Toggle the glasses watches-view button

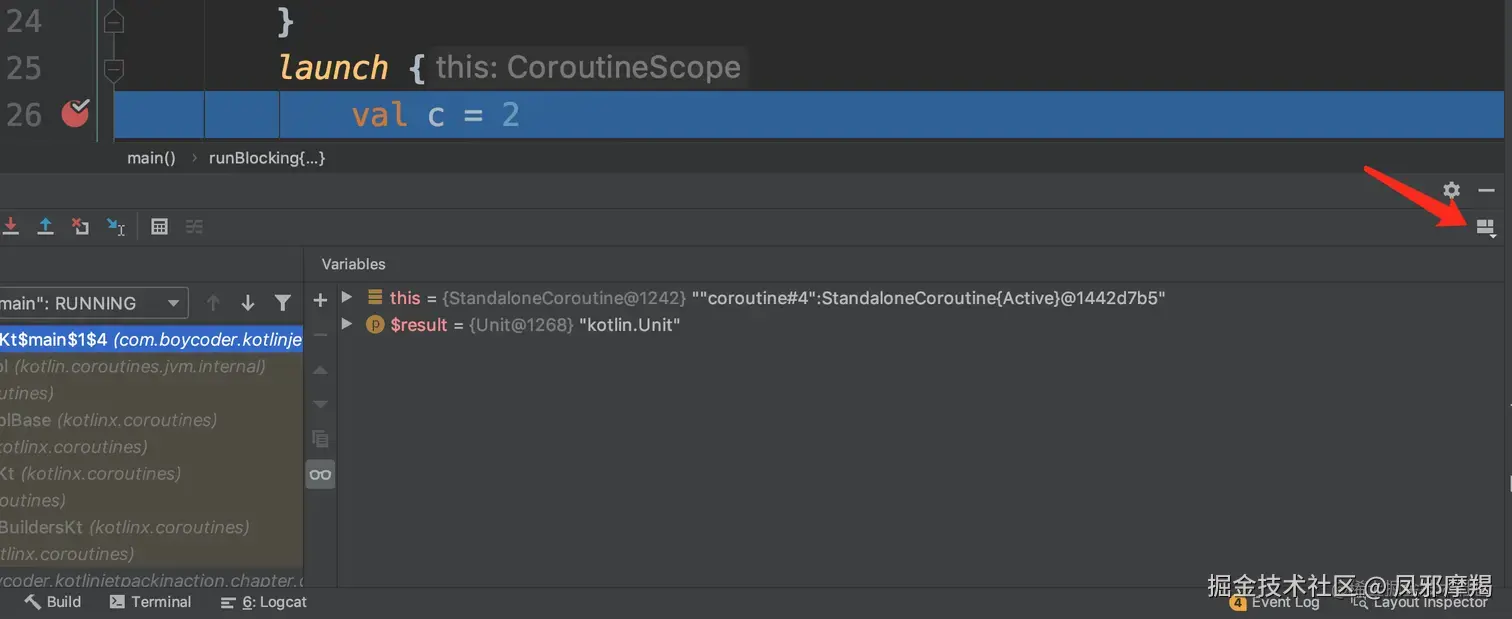click(320, 474)
